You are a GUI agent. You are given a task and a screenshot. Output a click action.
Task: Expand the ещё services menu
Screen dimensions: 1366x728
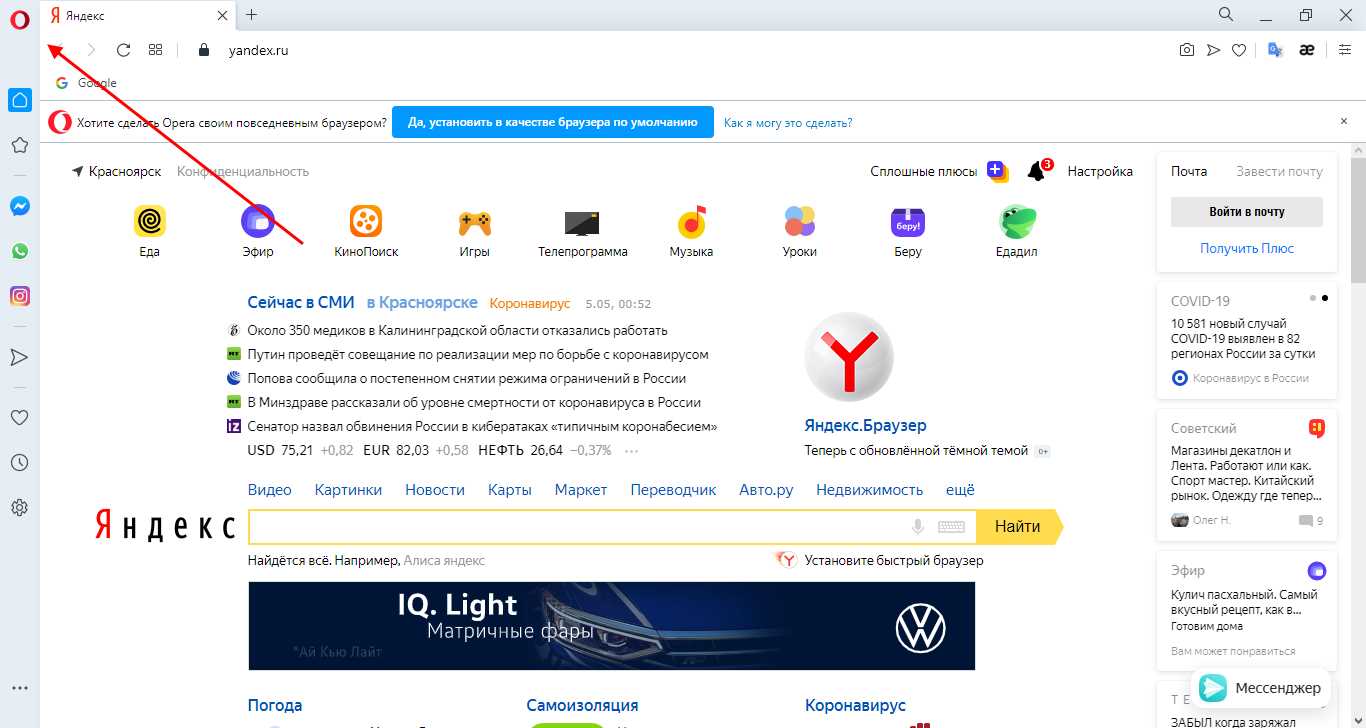[960, 490]
